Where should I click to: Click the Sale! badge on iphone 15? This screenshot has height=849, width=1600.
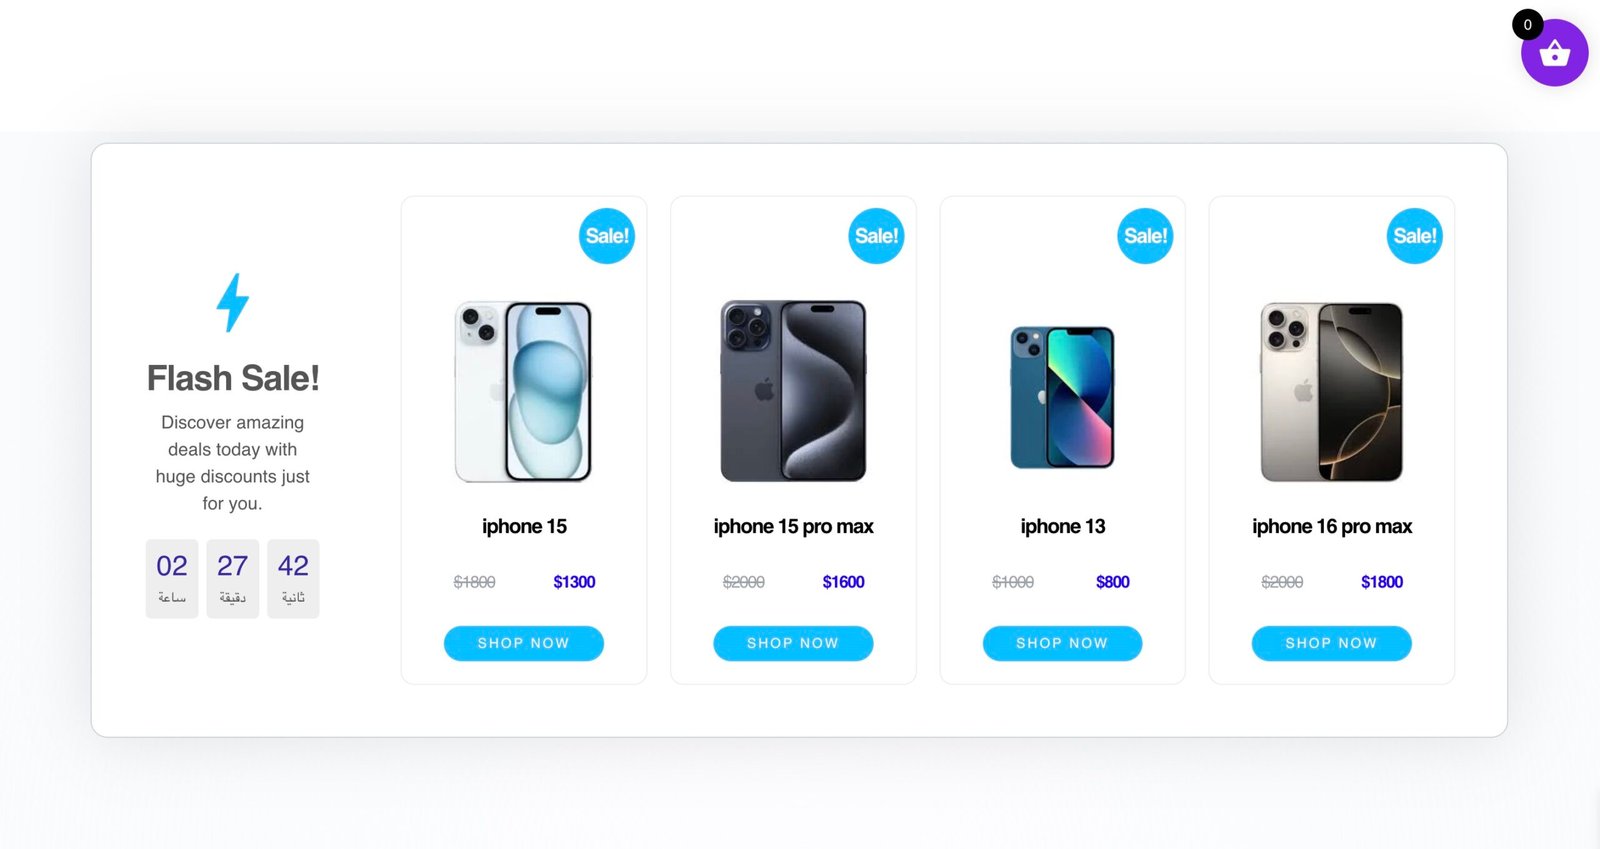point(607,236)
